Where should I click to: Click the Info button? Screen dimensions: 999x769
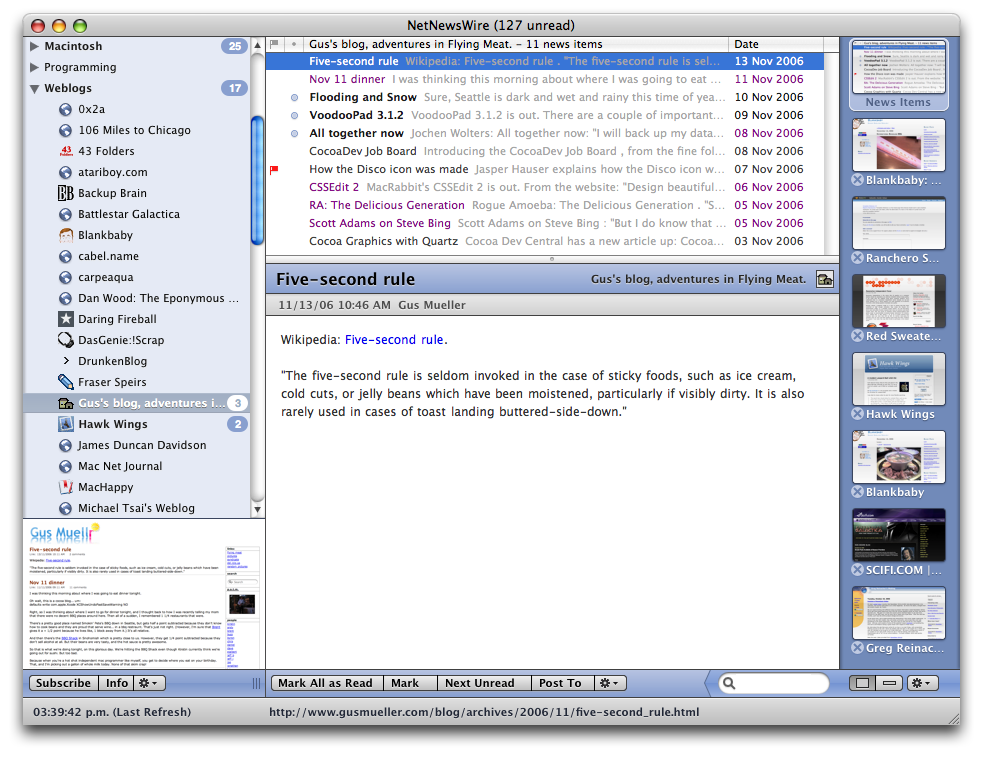[117, 683]
